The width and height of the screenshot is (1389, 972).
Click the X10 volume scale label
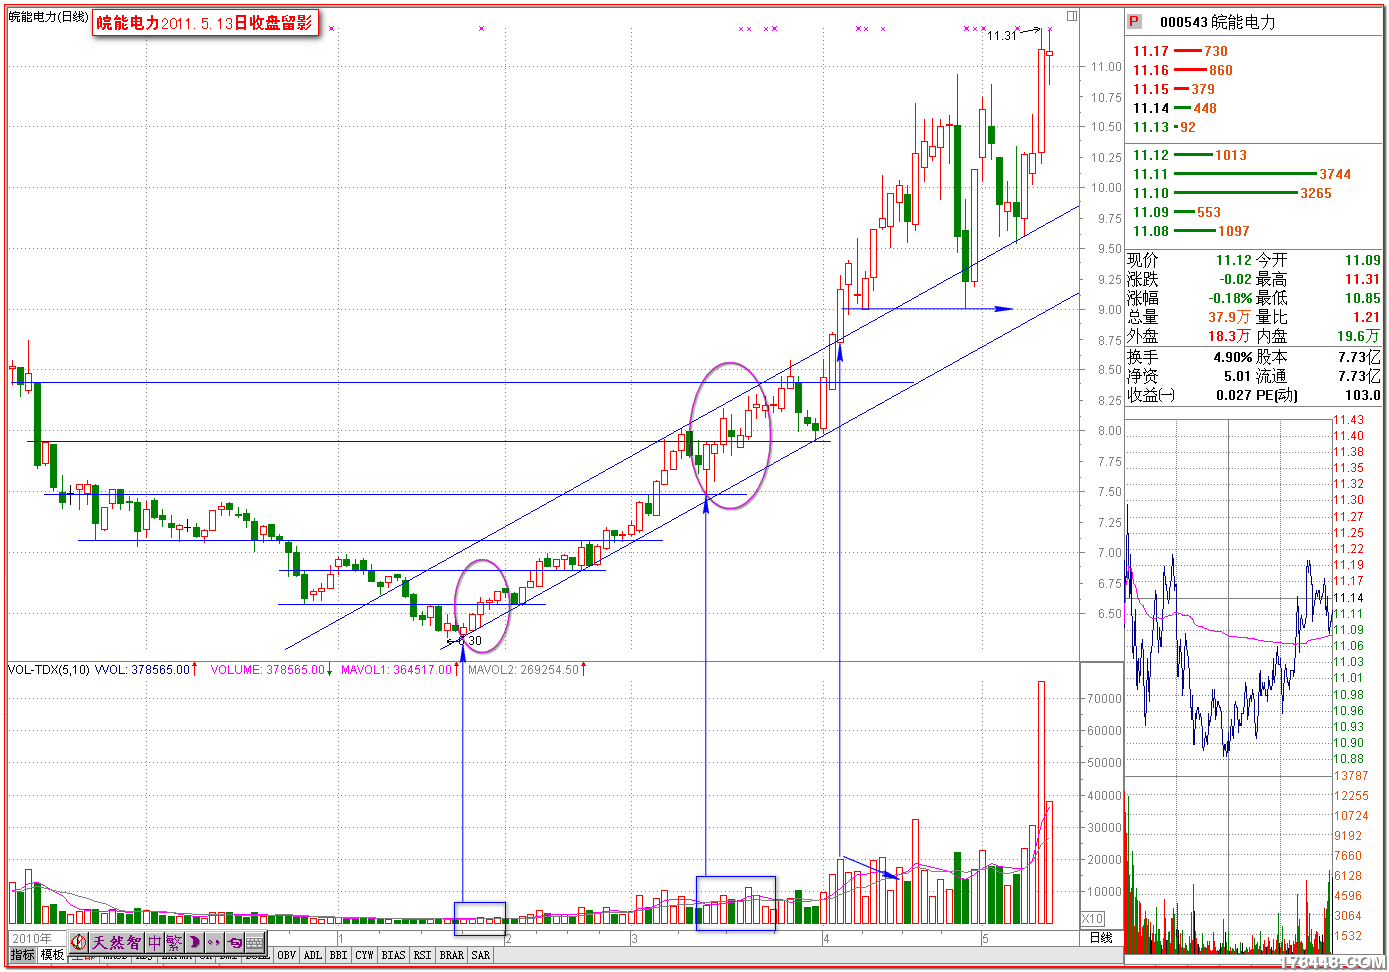pos(1093,918)
